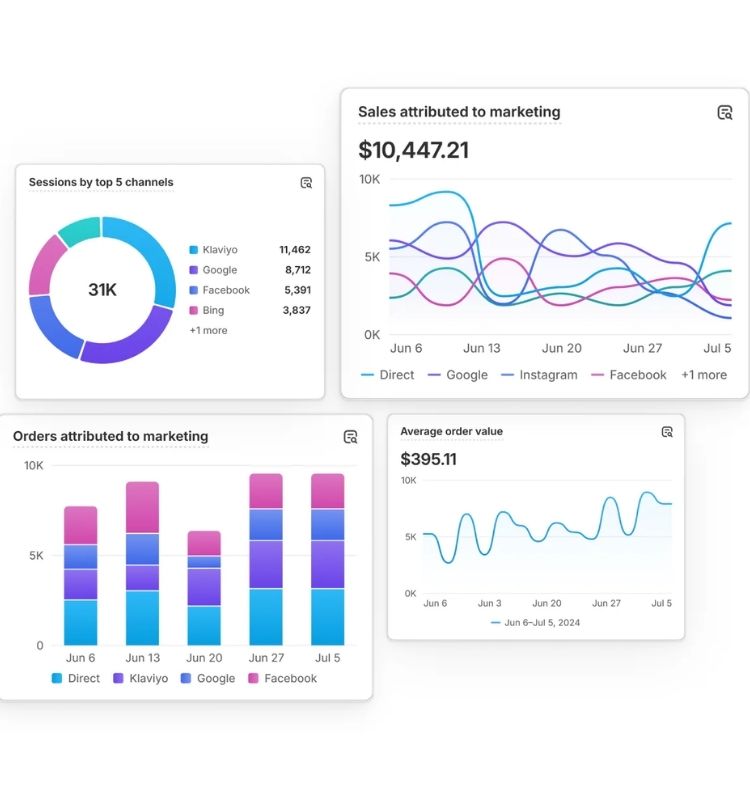Select Klaviyo legend swatch in sessions card
This screenshot has height=800, width=750.
194,250
